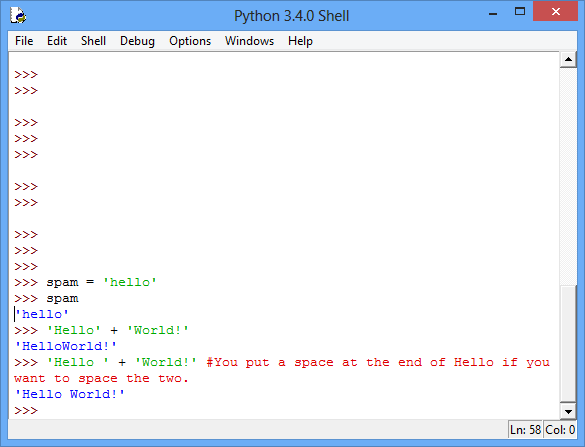Click the output 'Hello World!'
Screen dimensions: 585x447
(x=69, y=394)
